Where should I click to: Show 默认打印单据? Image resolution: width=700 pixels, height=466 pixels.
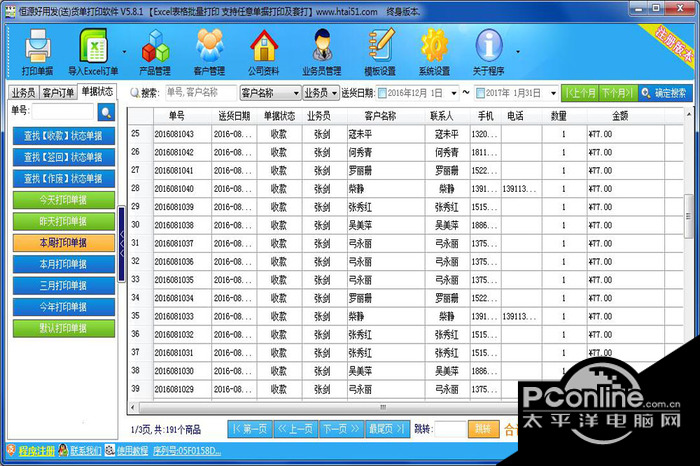63,329
